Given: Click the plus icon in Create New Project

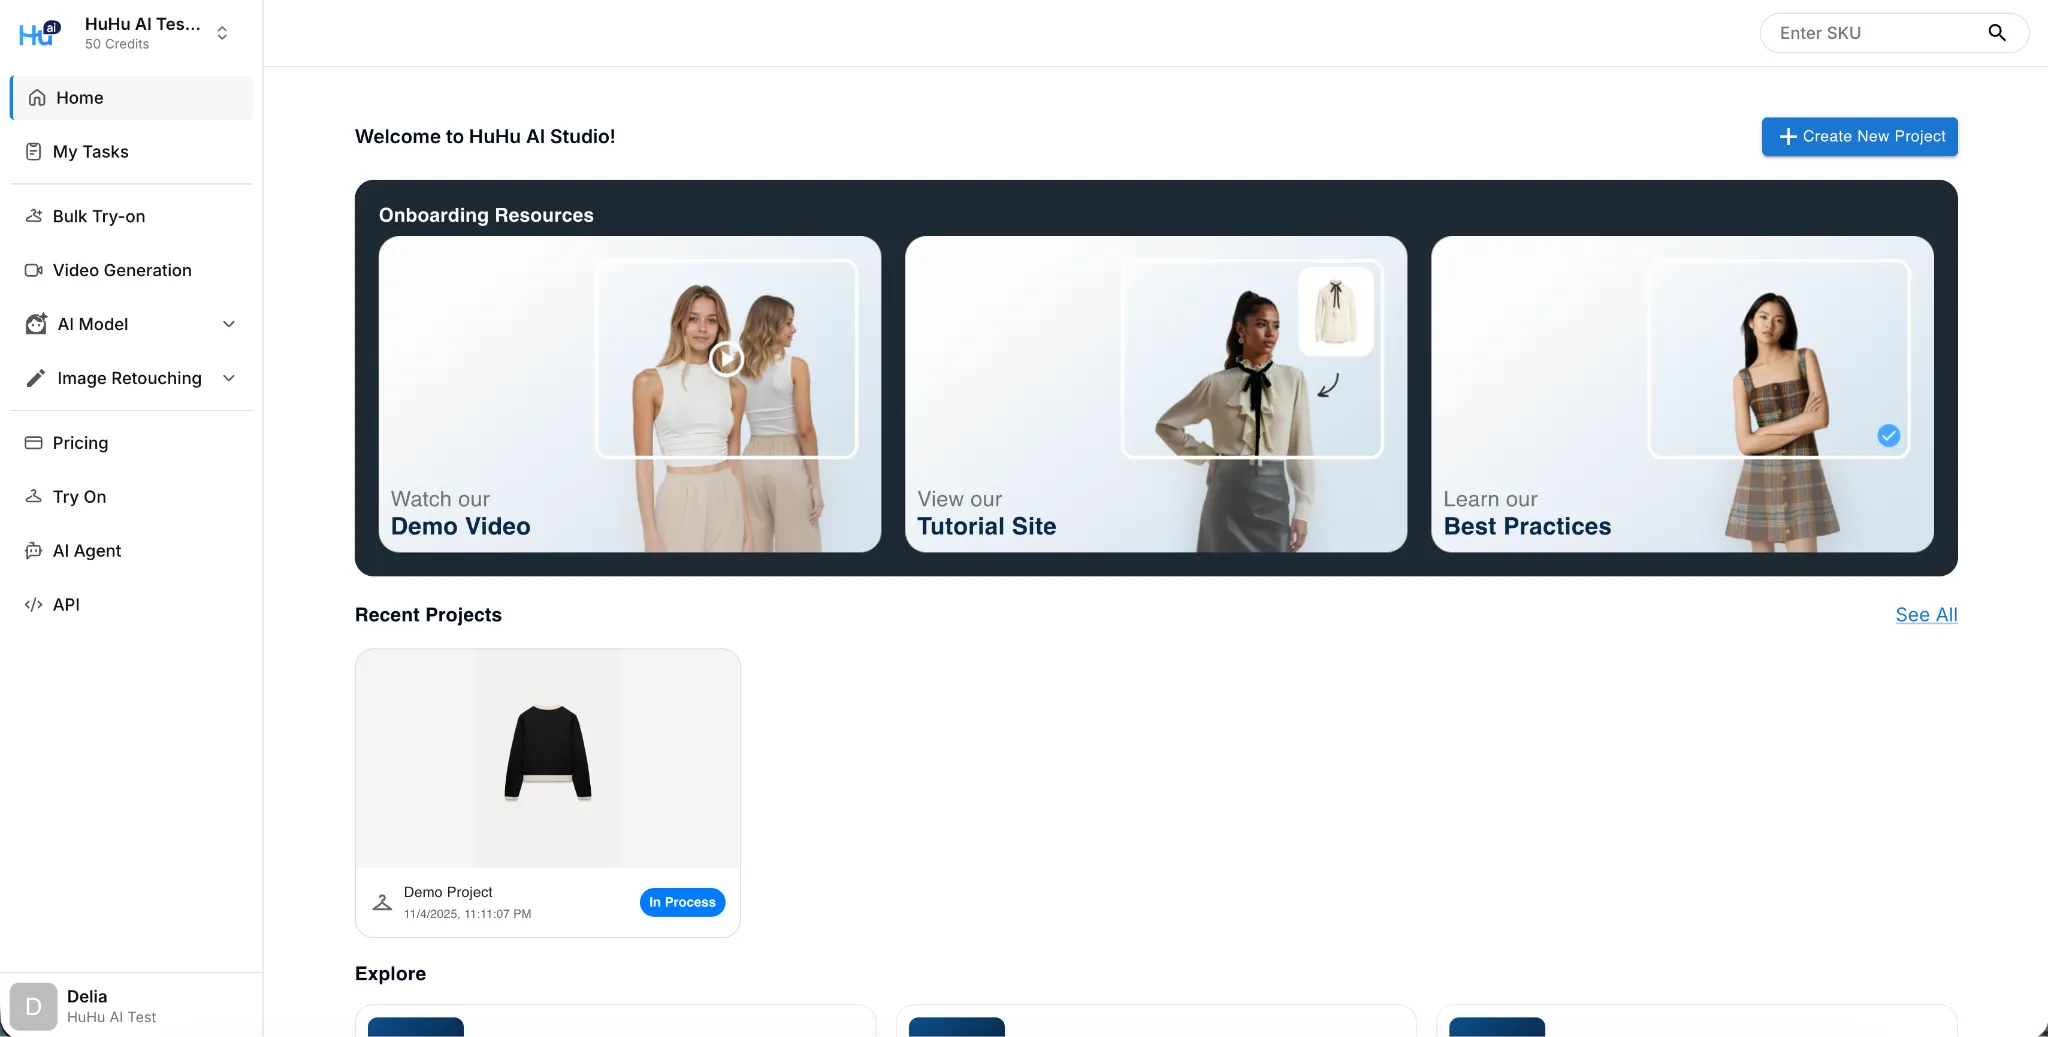Looking at the screenshot, I should pos(1788,137).
